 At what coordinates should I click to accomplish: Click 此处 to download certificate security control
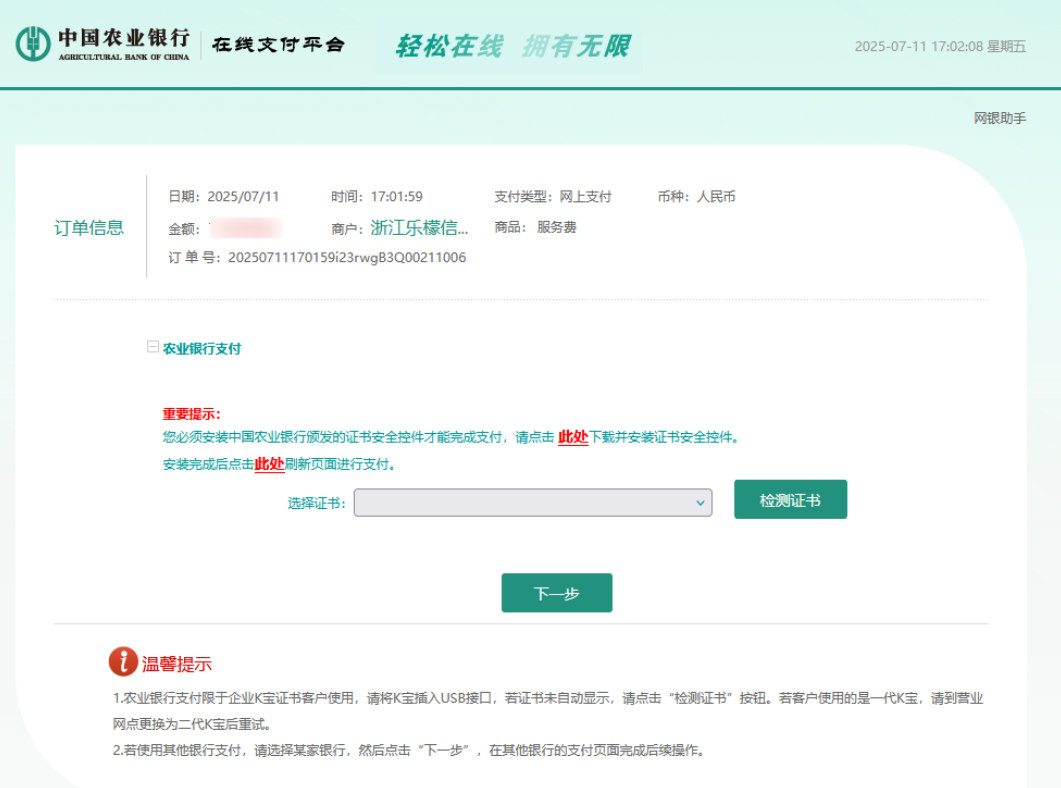tap(572, 437)
